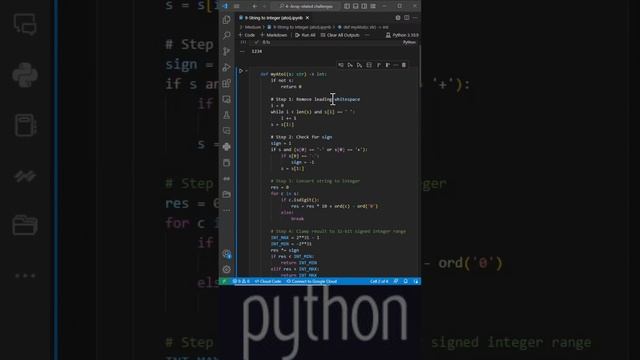Open the remote window status indicator
The height and width of the screenshot is (360, 640).
click(x=224, y=281)
